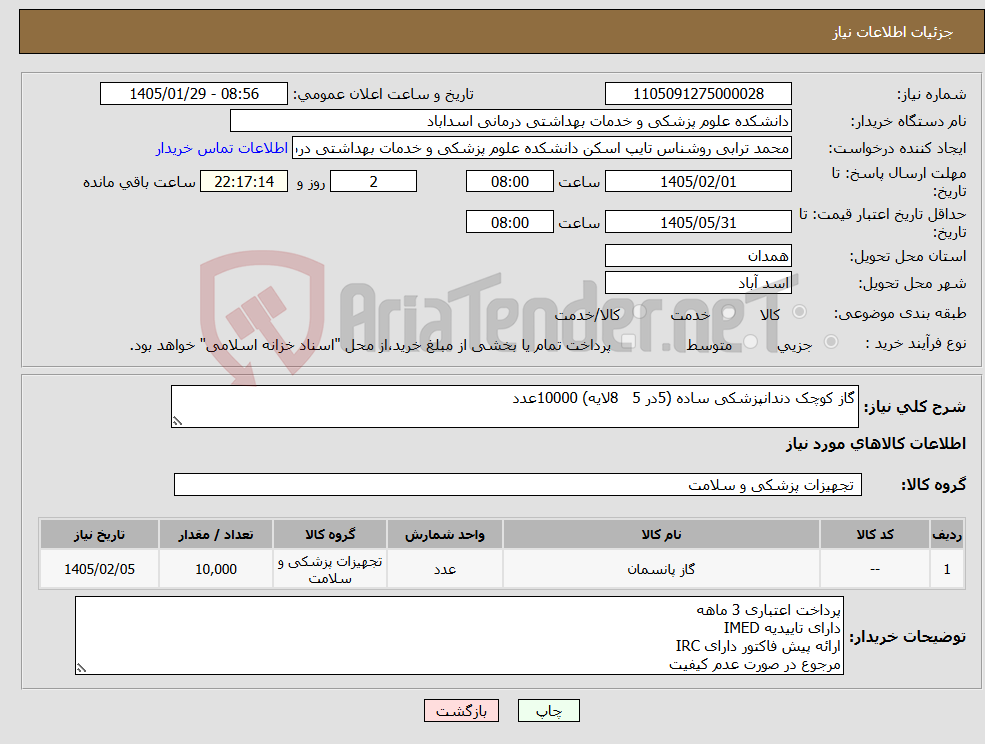Click the price validity date 1405/05/31 field

(698, 222)
